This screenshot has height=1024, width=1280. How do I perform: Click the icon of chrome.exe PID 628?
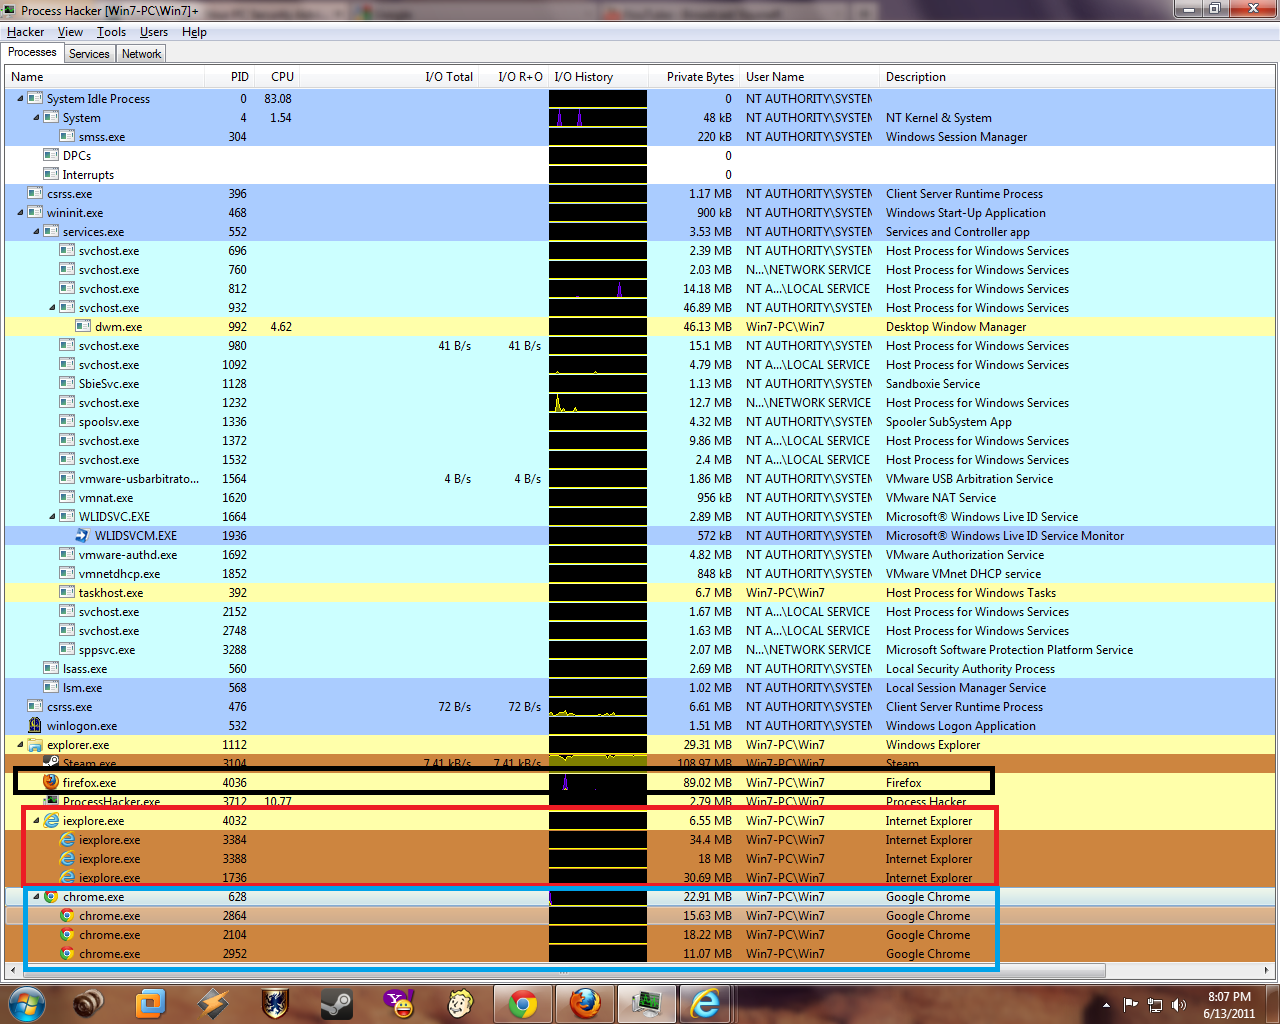click(x=51, y=897)
